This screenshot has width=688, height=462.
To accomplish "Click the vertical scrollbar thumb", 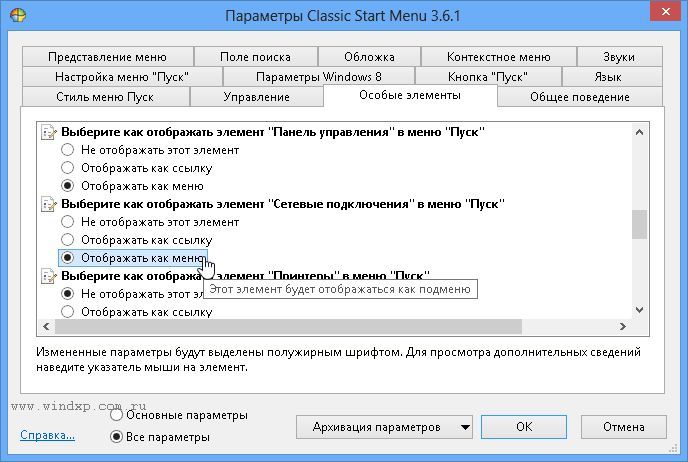I will 639,225.
